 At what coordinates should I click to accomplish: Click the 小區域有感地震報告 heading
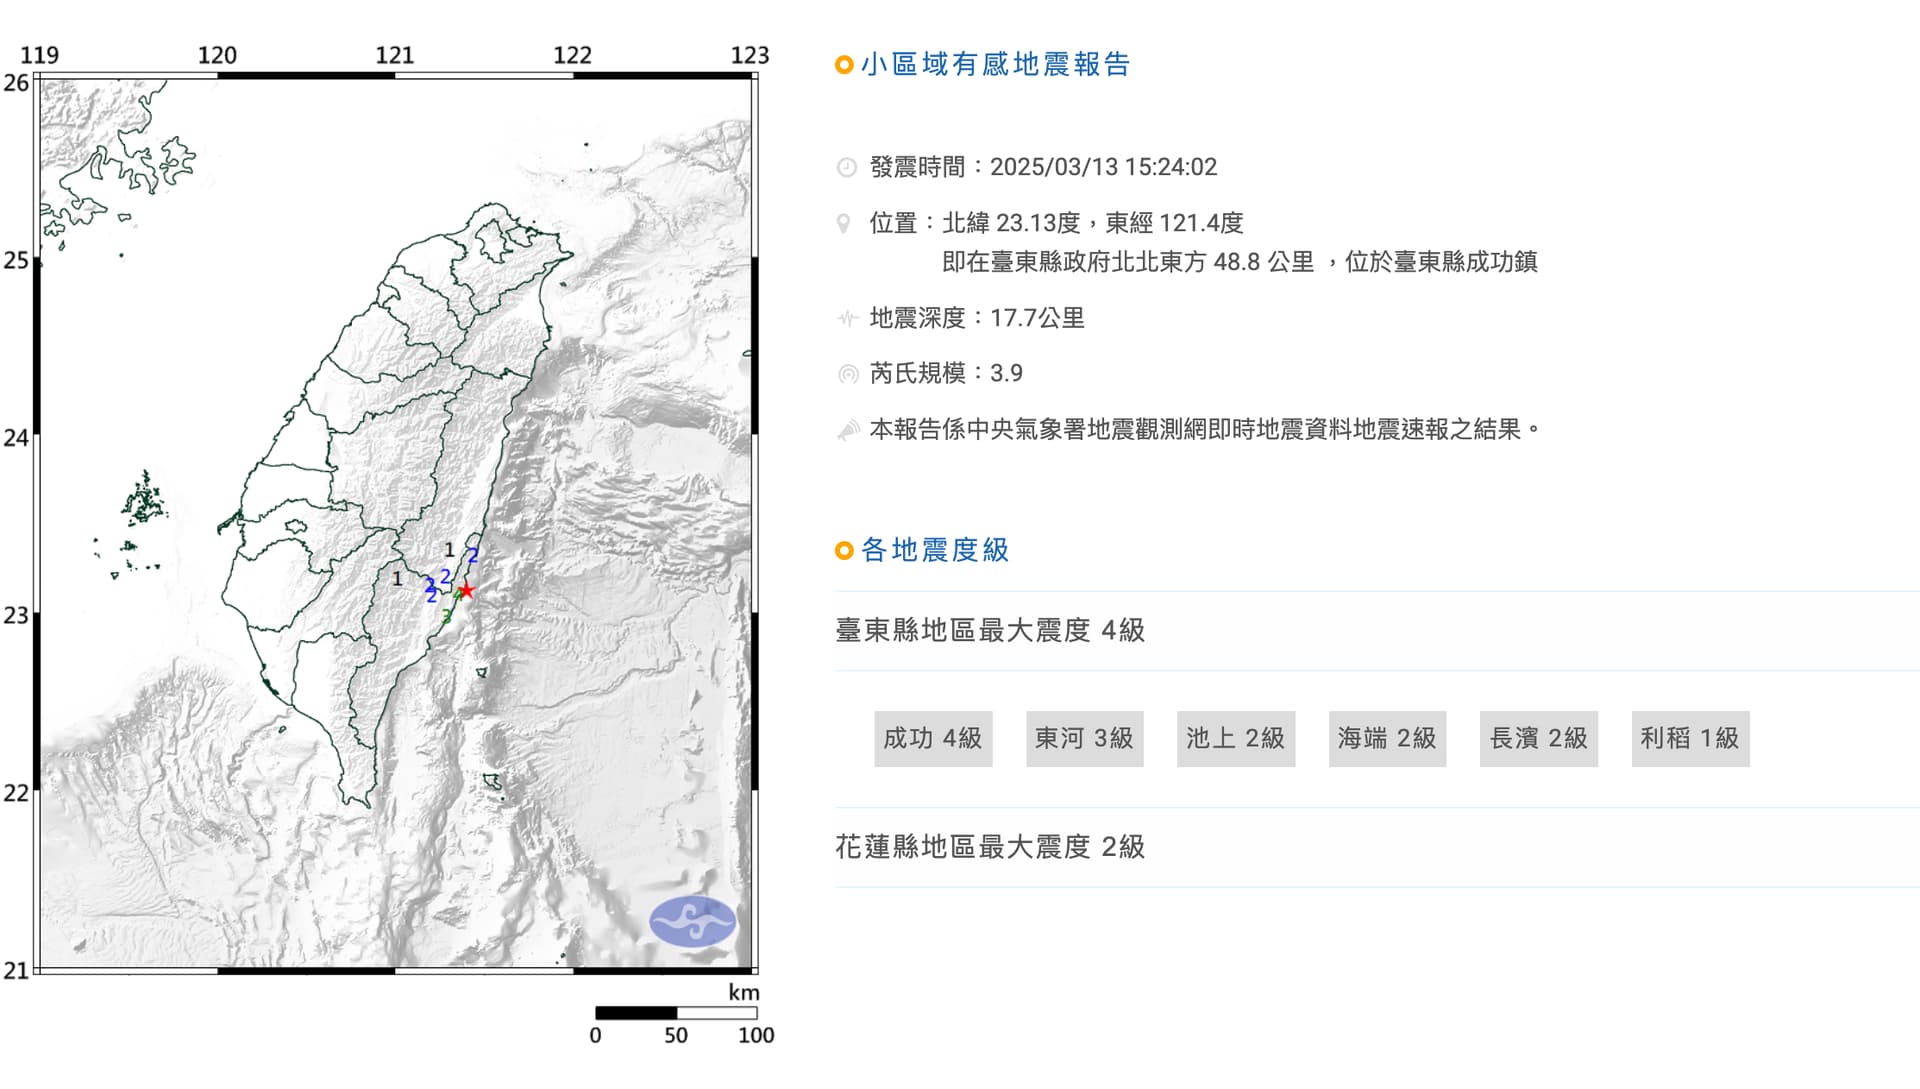(x=995, y=65)
